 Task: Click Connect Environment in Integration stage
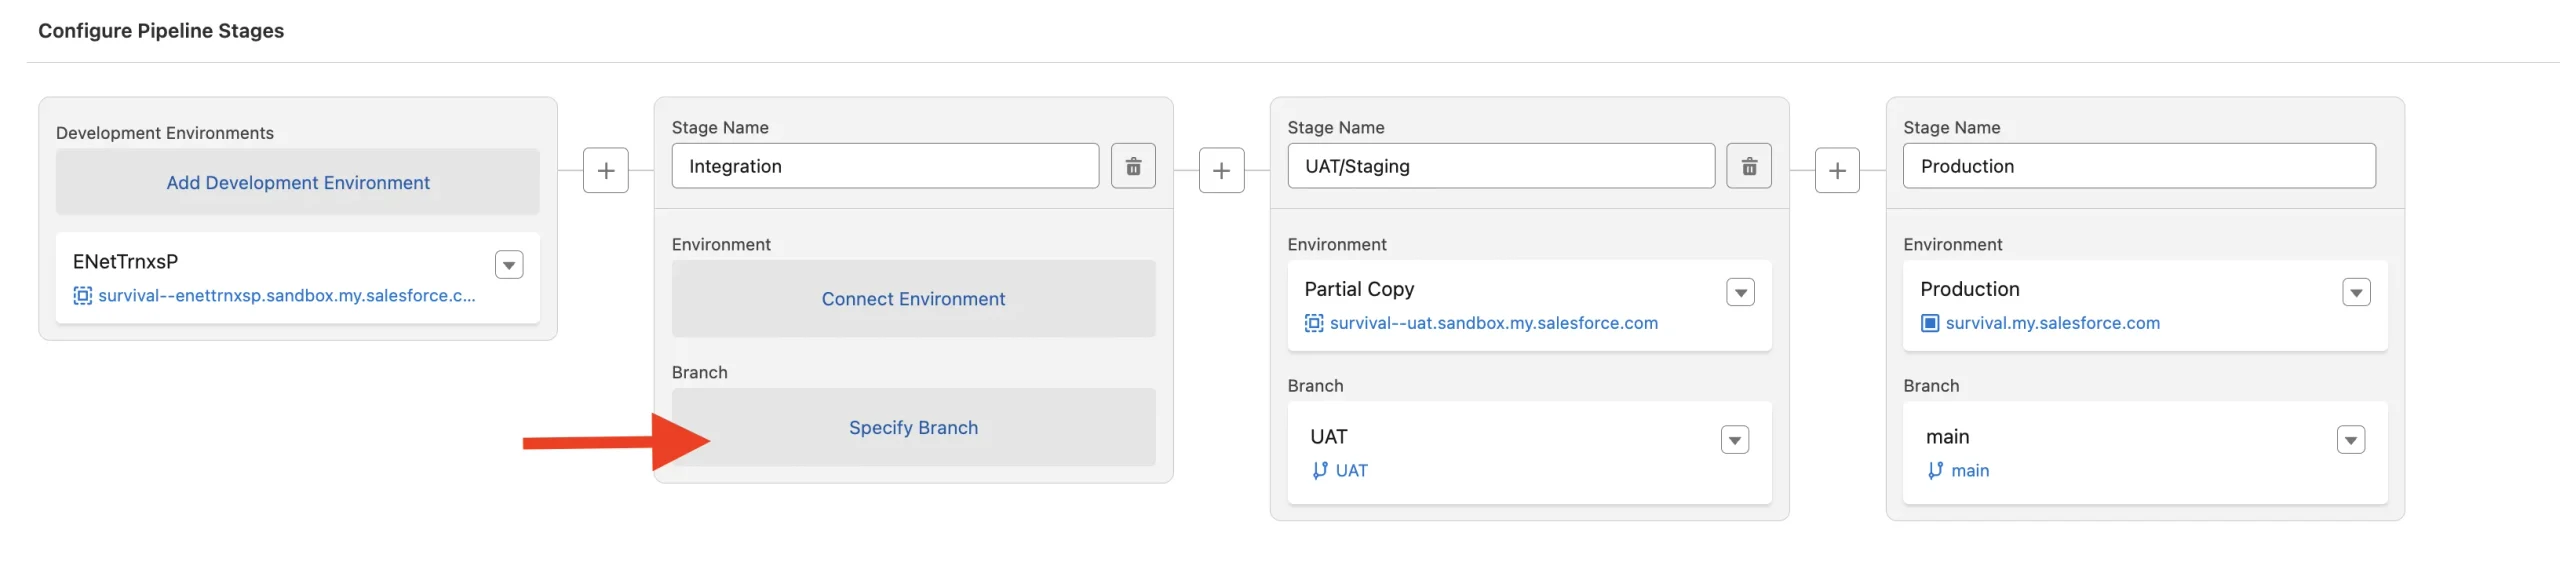pos(913,299)
